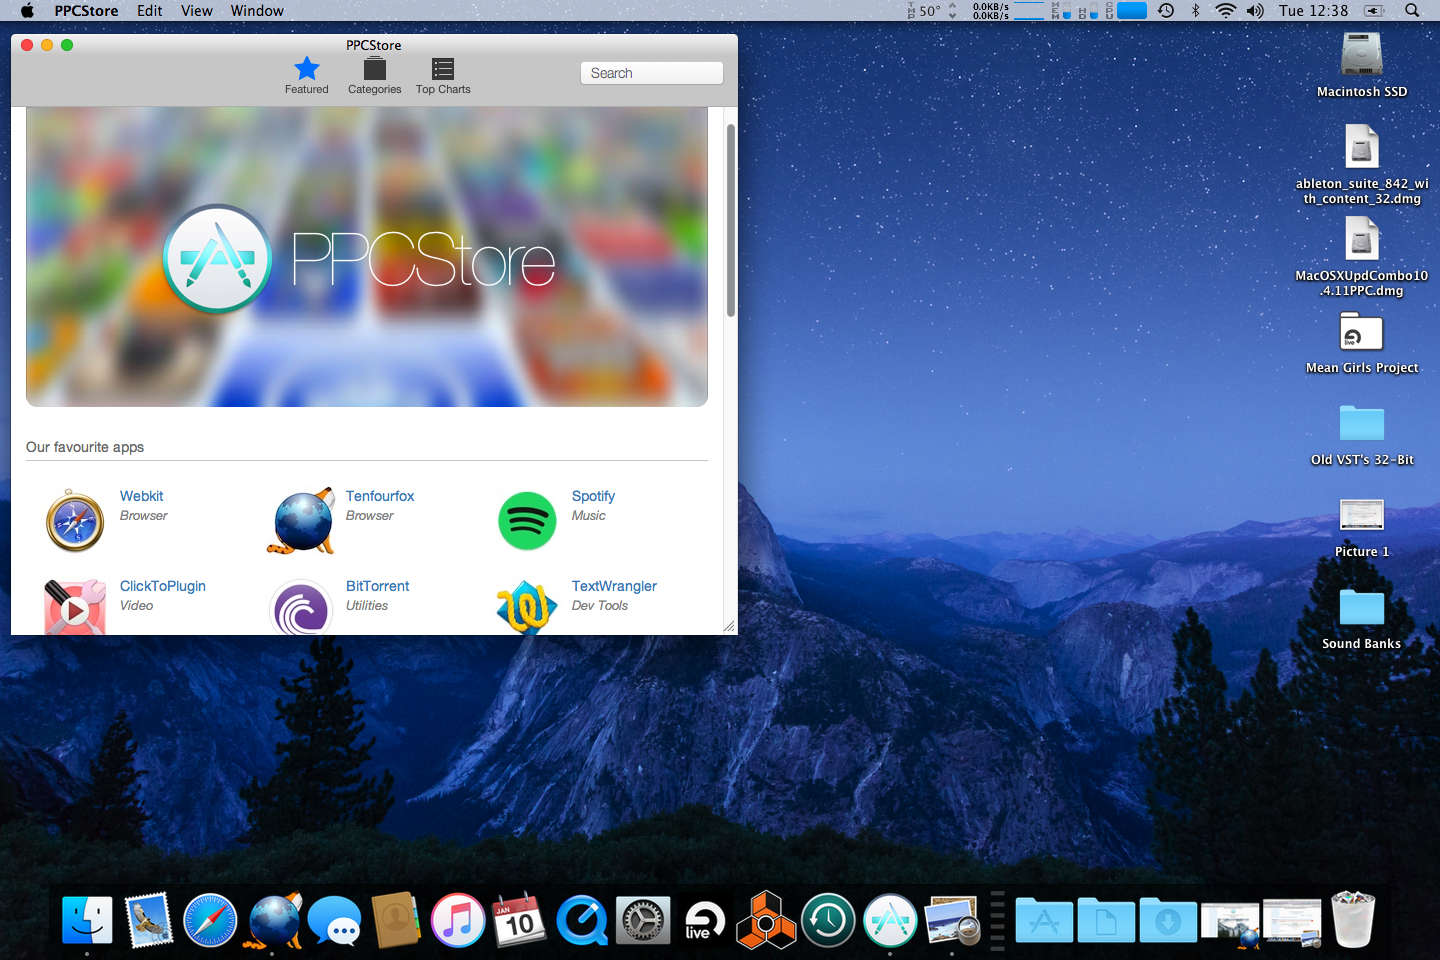Screen dimensions: 1440x960
Task: Open Macintosh SSD drive on desktop
Action: (x=1362, y=66)
